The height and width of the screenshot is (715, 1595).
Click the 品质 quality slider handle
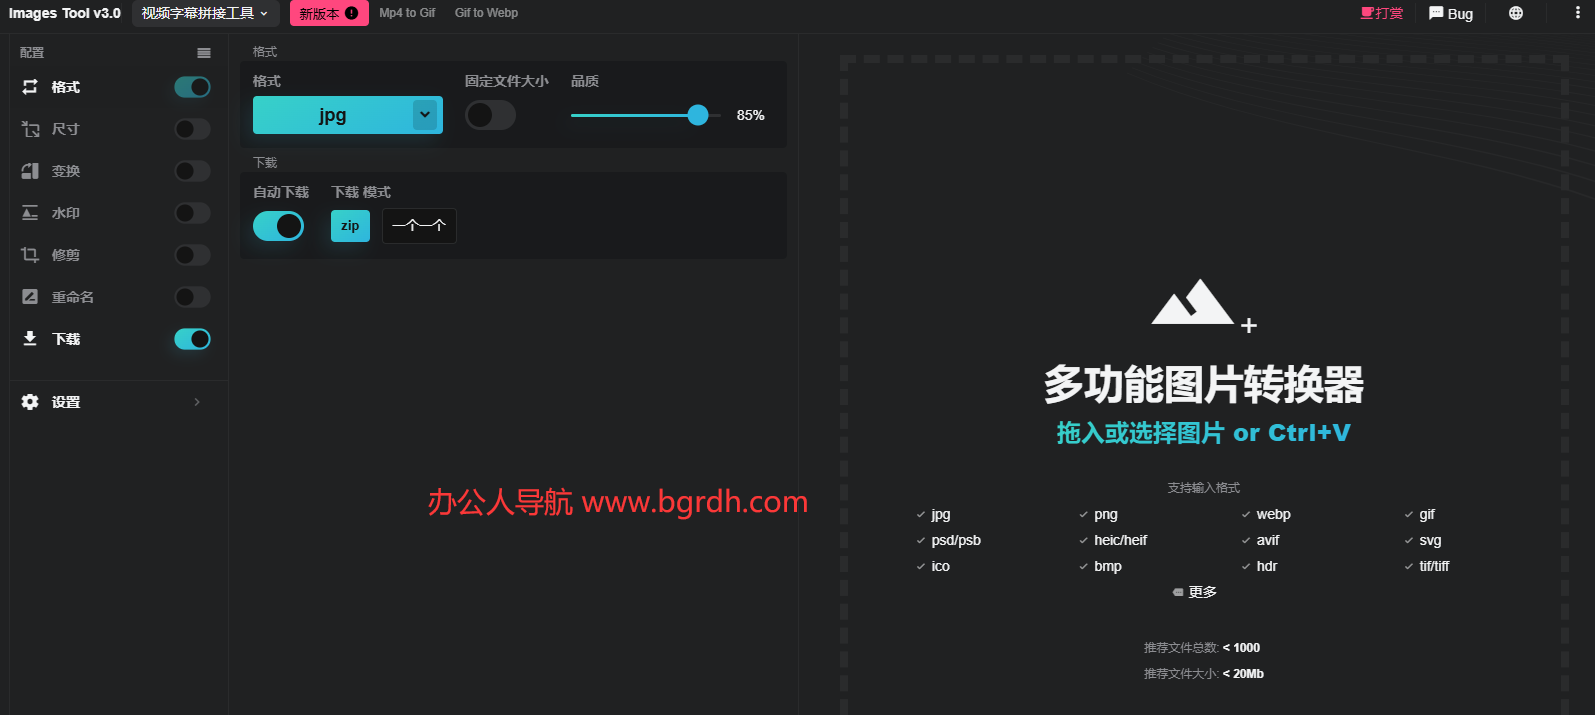pyautogui.click(x=698, y=115)
